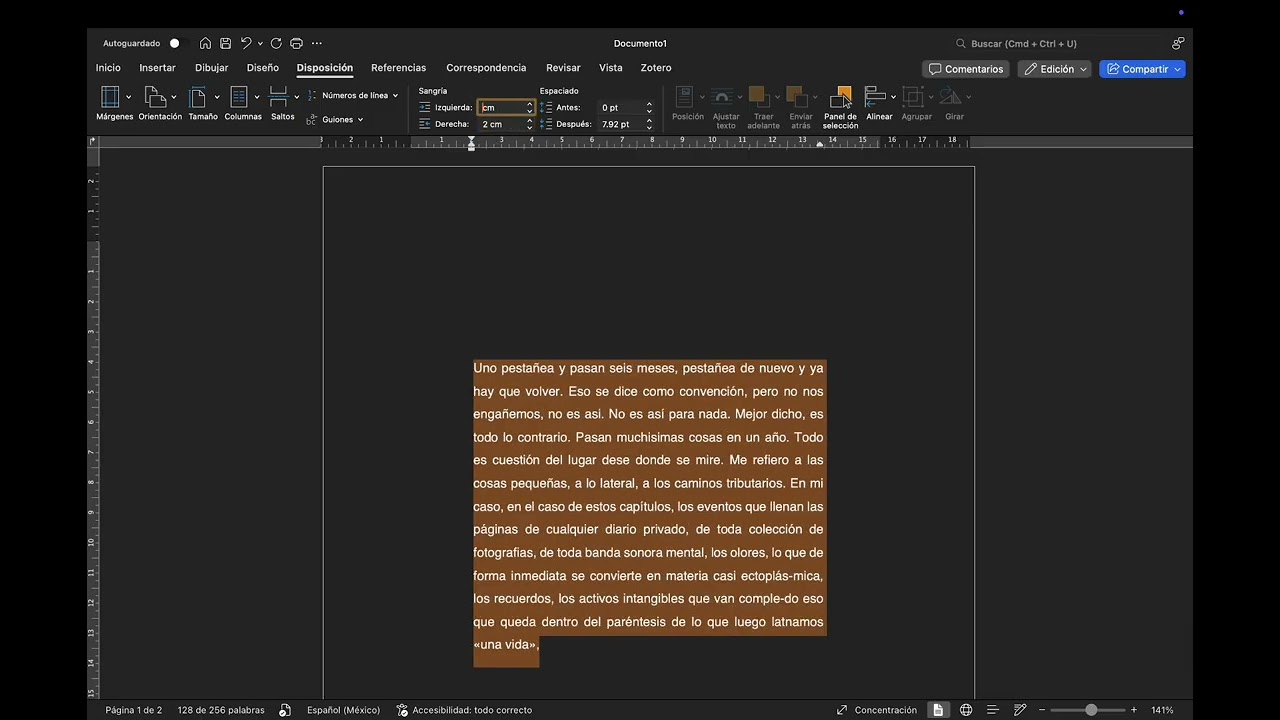Redo with the circular arrow icon
1280x720 pixels.
pos(276,43)
